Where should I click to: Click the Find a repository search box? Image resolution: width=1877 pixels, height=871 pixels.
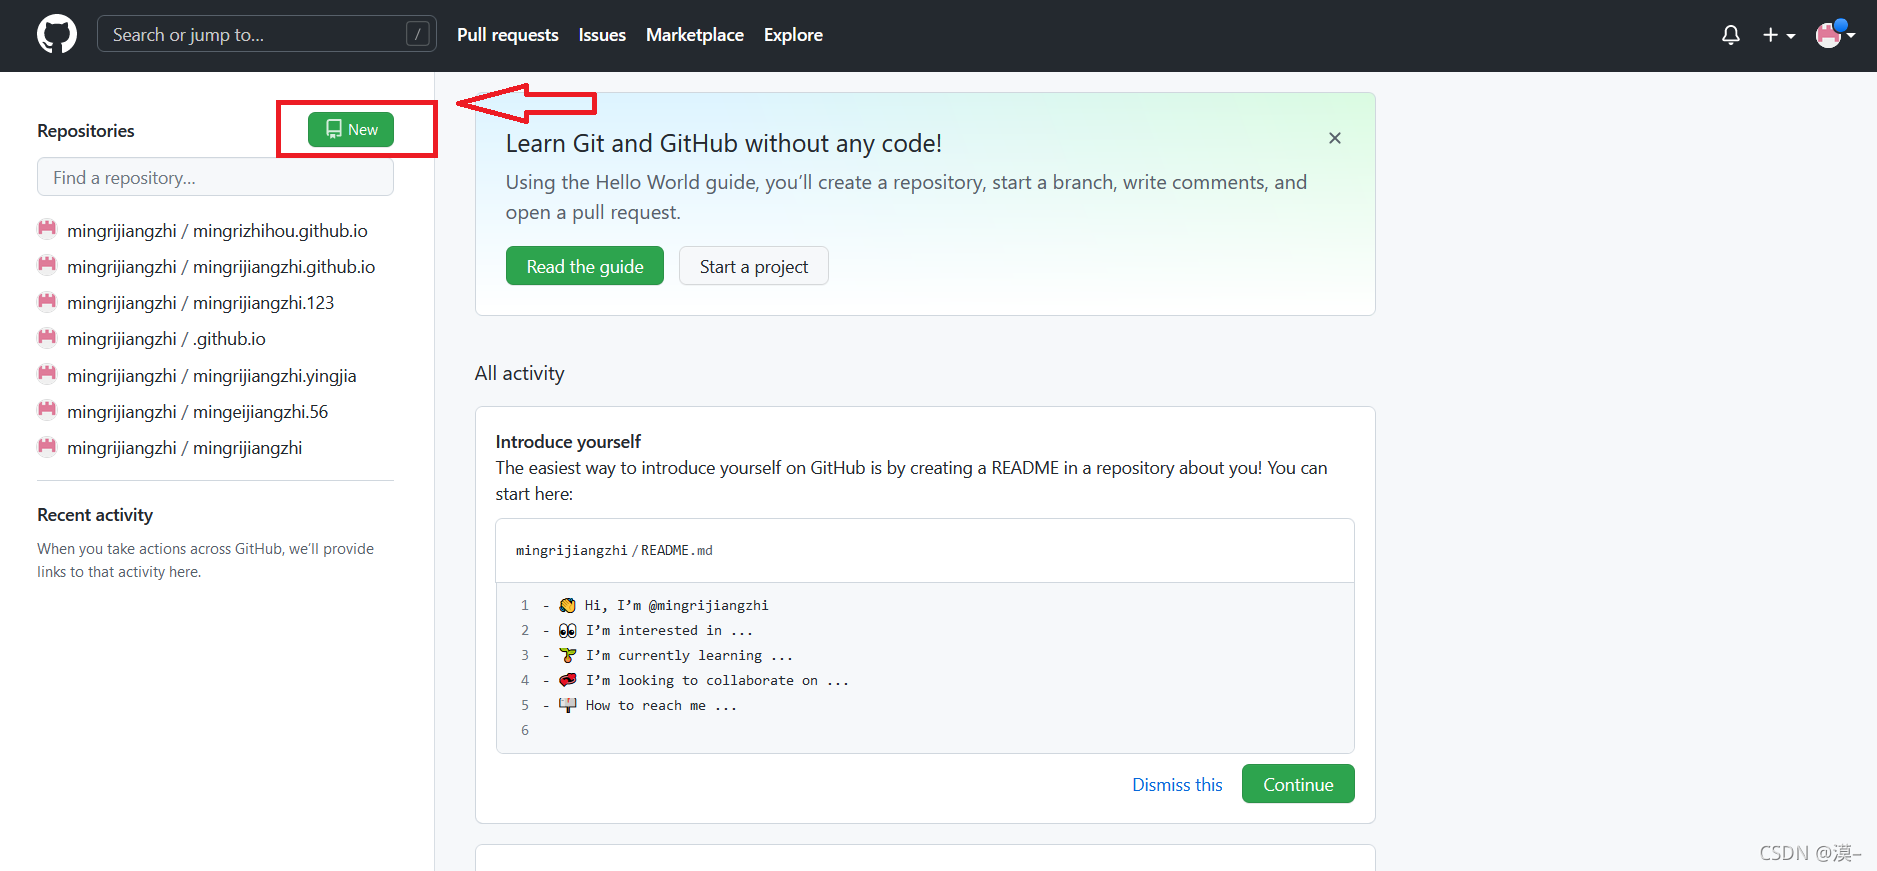click(x=215, y=177)
